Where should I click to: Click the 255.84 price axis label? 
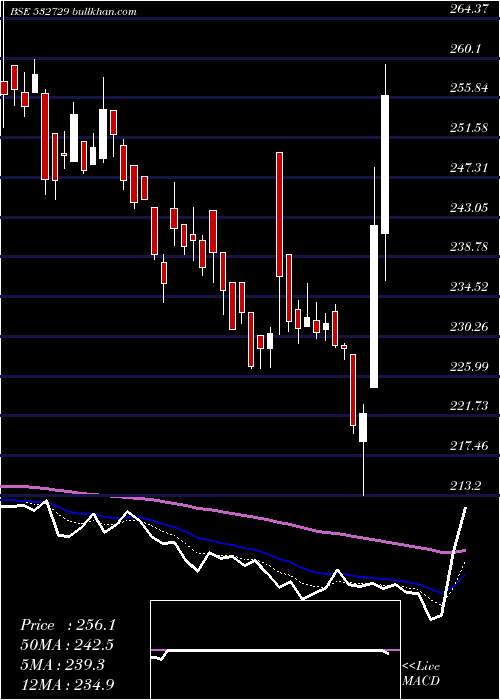(469, 88)
